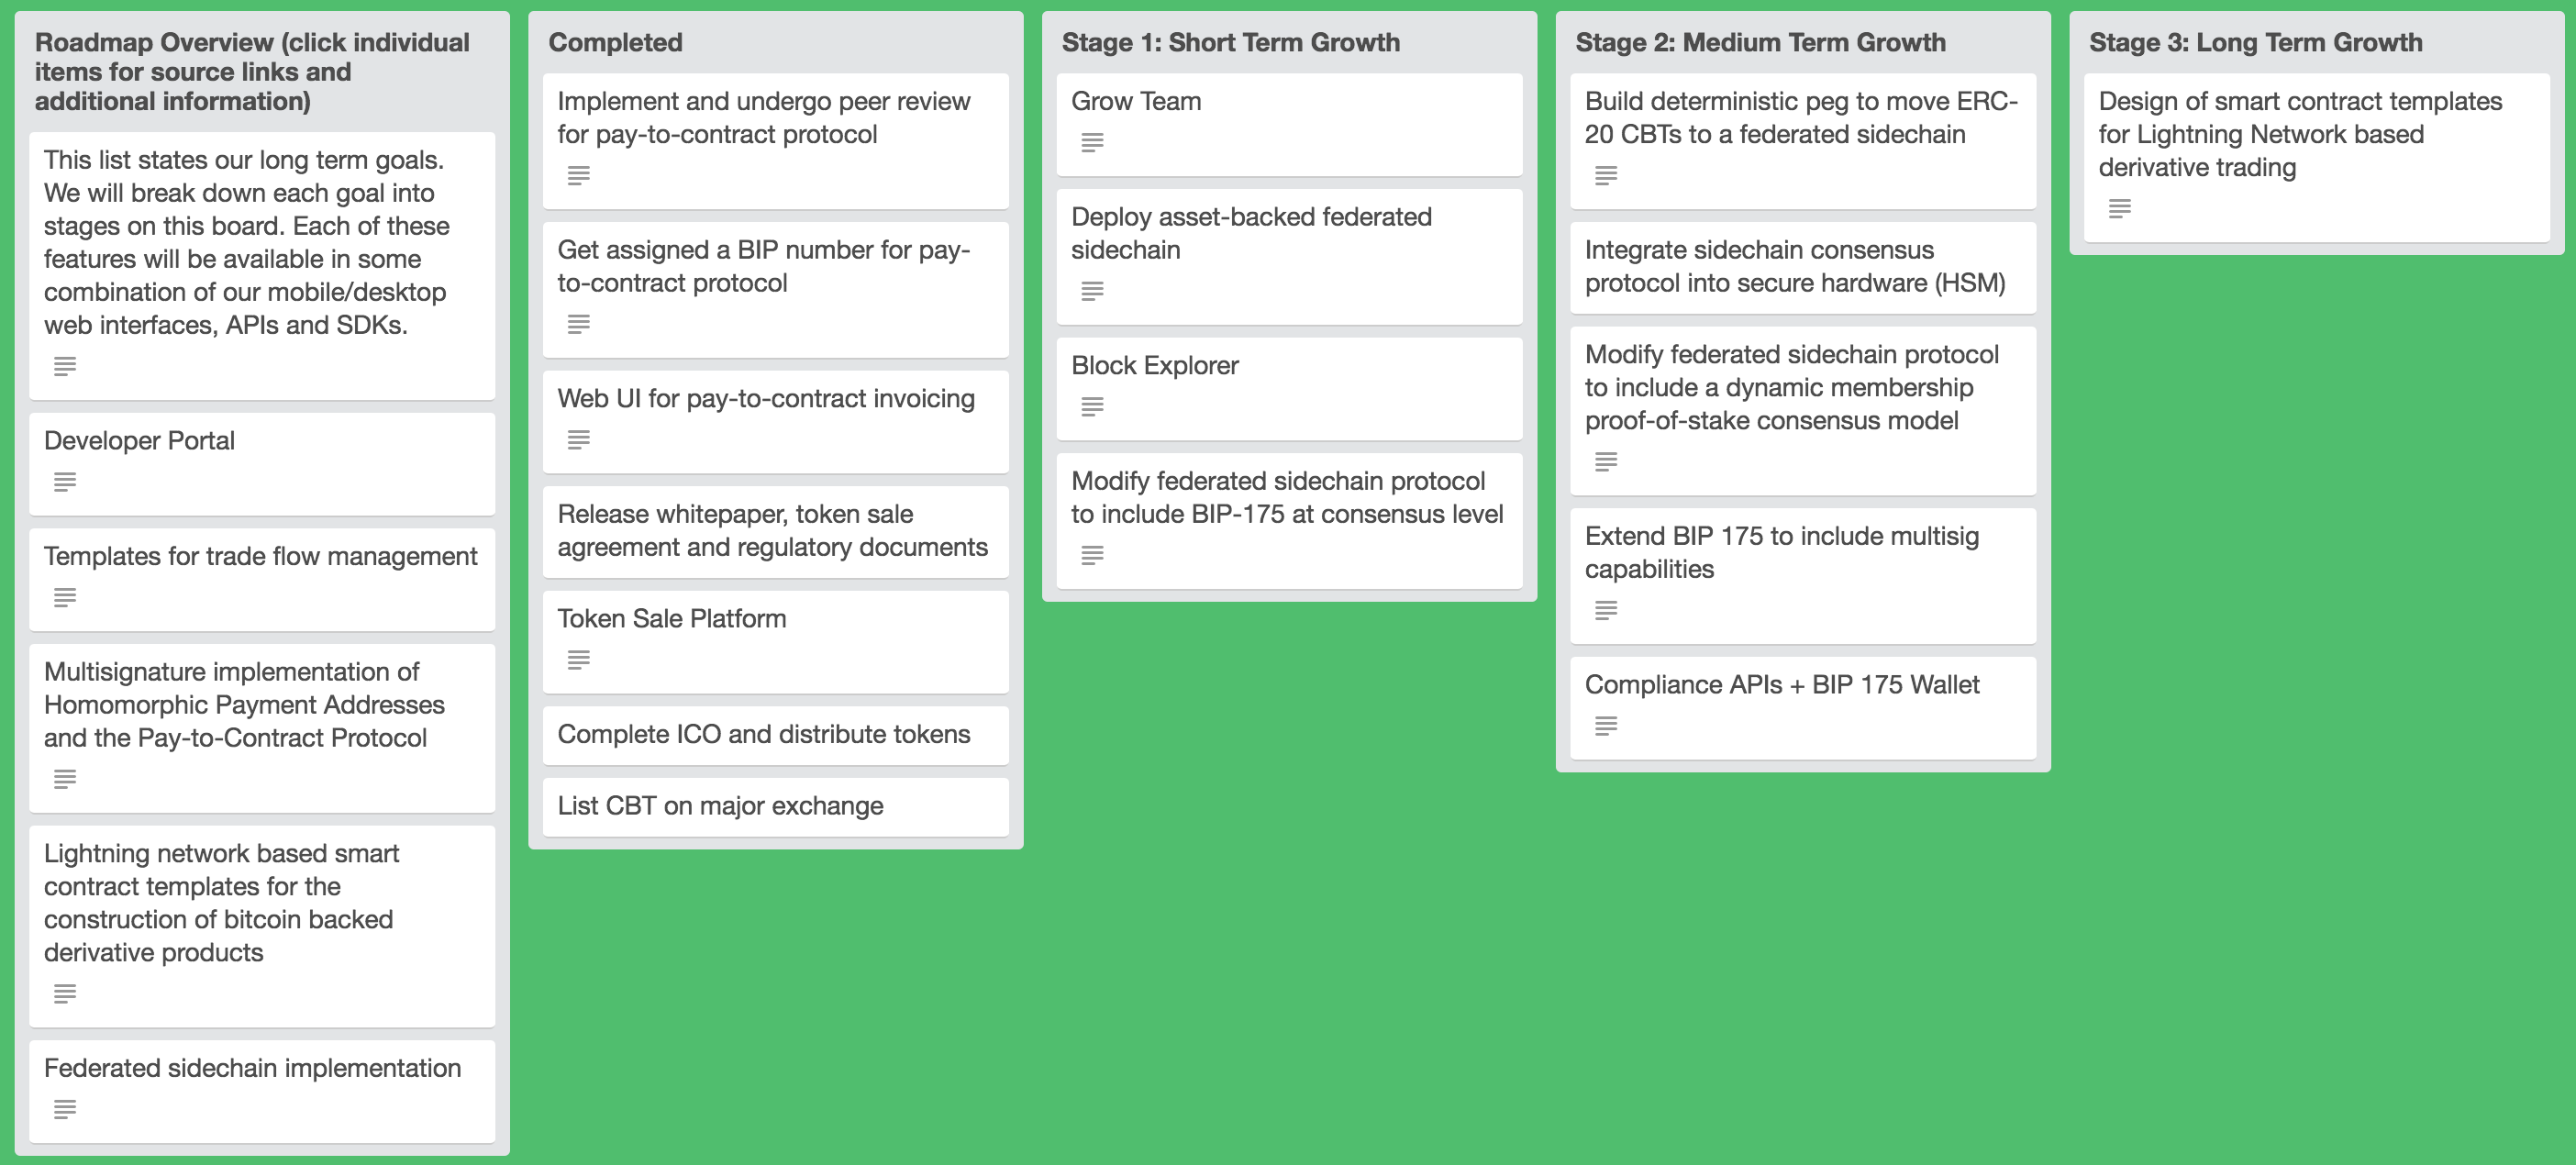This screenshot has height=1165, width=2576.
Task: Click description icon on Compliance APIs card
Action: (1606, 726)
